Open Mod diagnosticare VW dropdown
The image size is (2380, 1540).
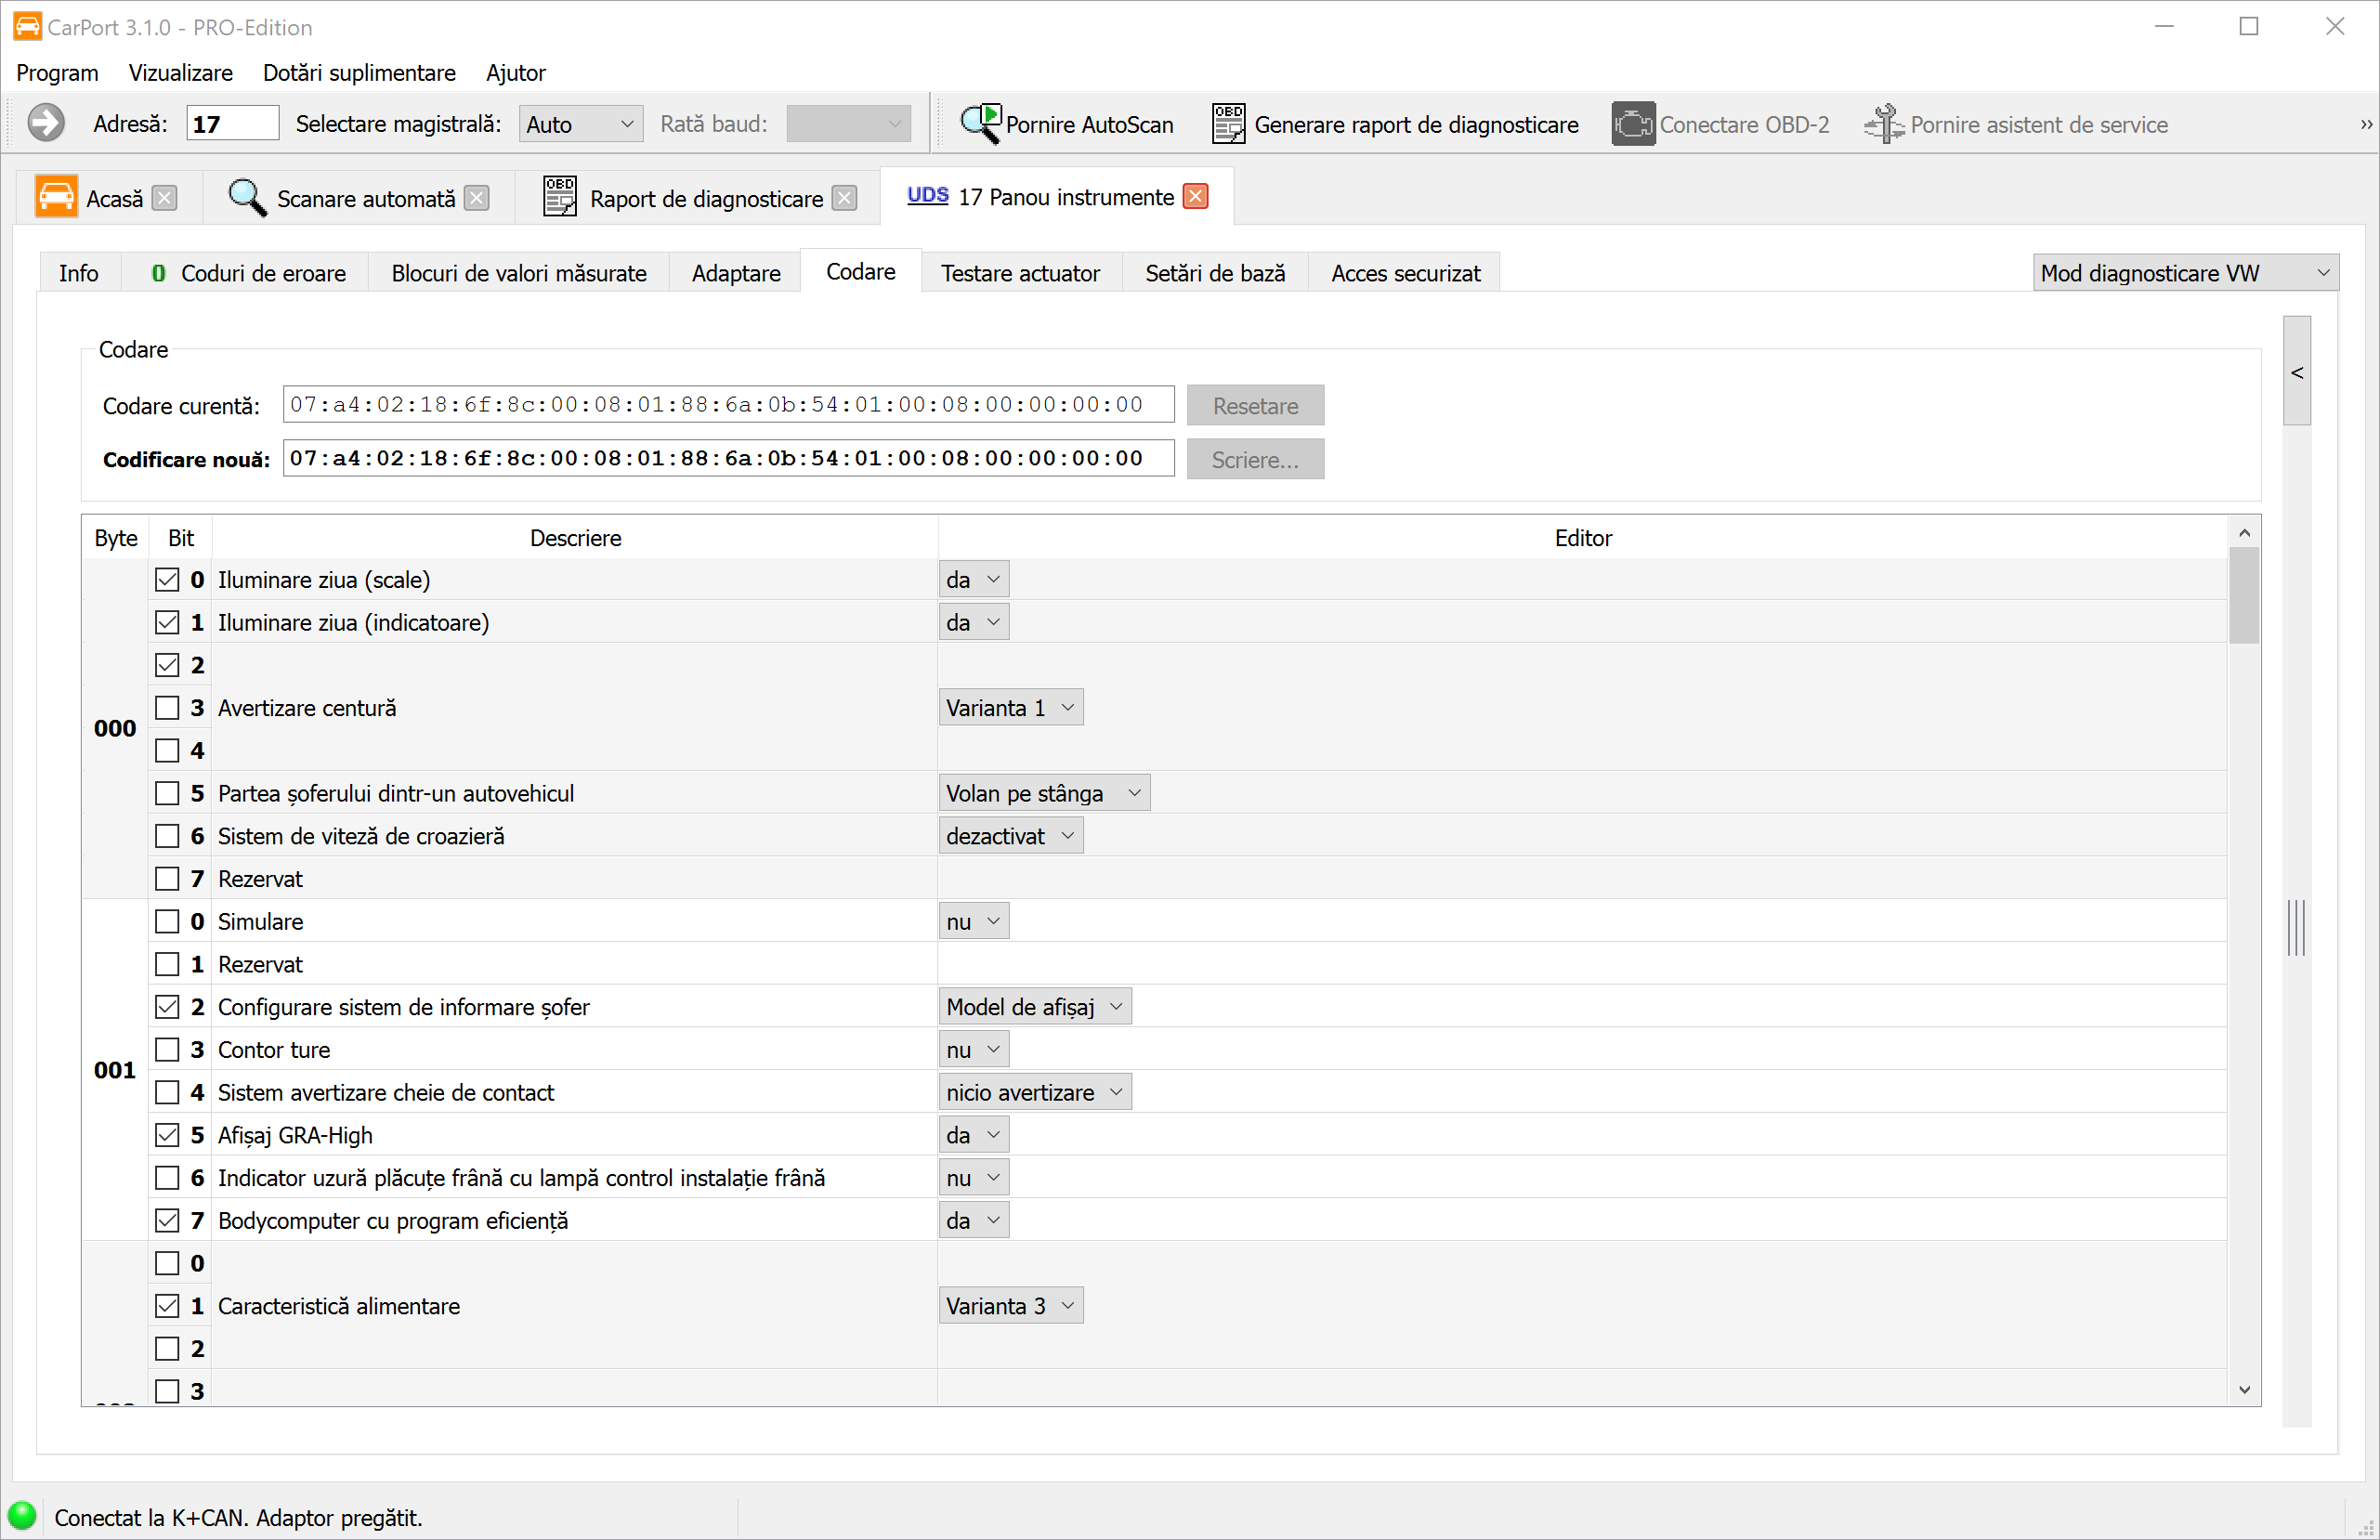point(2184,273)
